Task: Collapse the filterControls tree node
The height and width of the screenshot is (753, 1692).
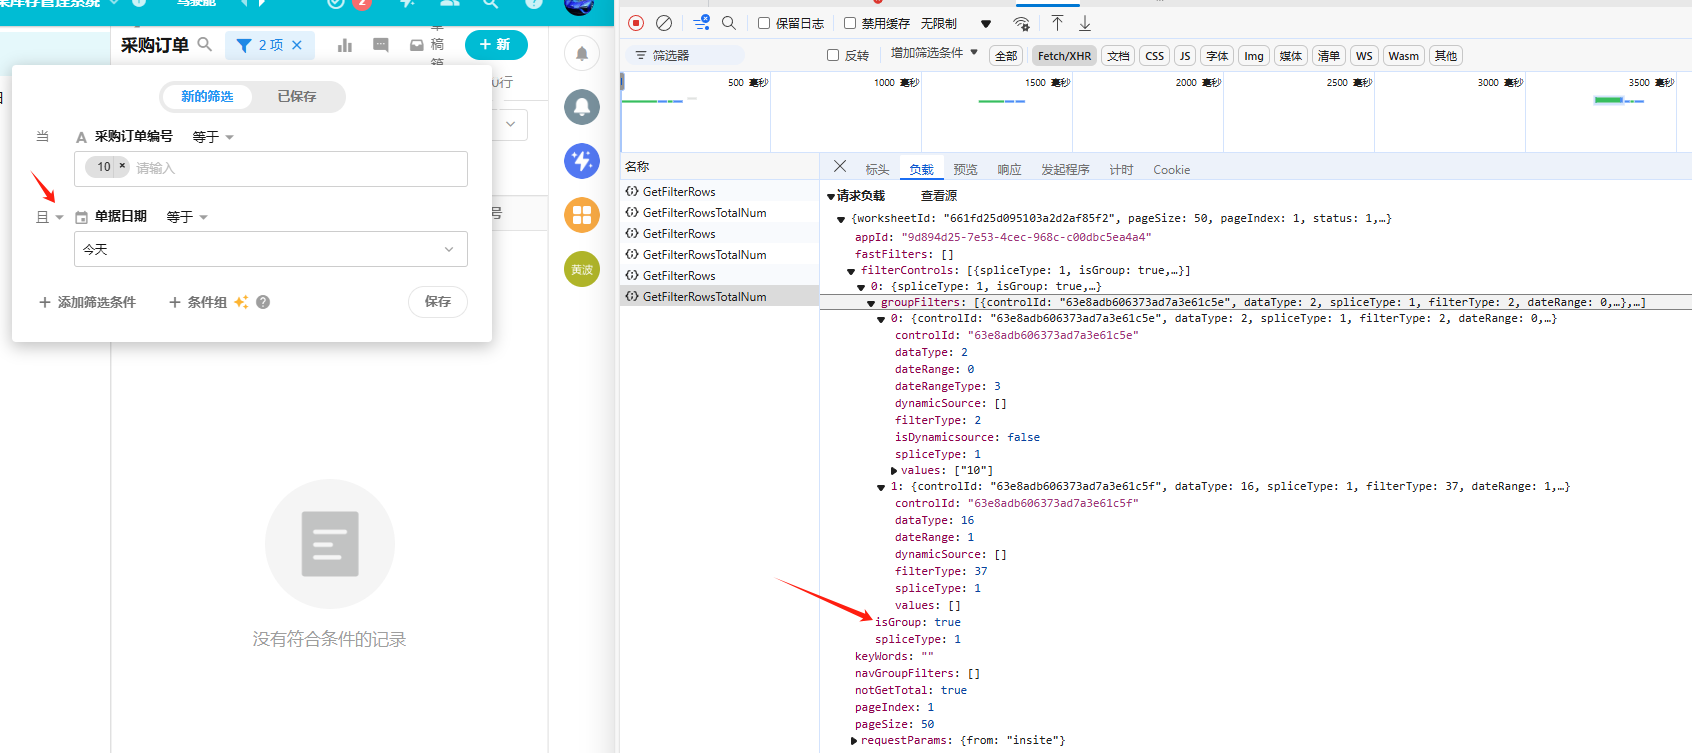Action: tap(851, 271)
